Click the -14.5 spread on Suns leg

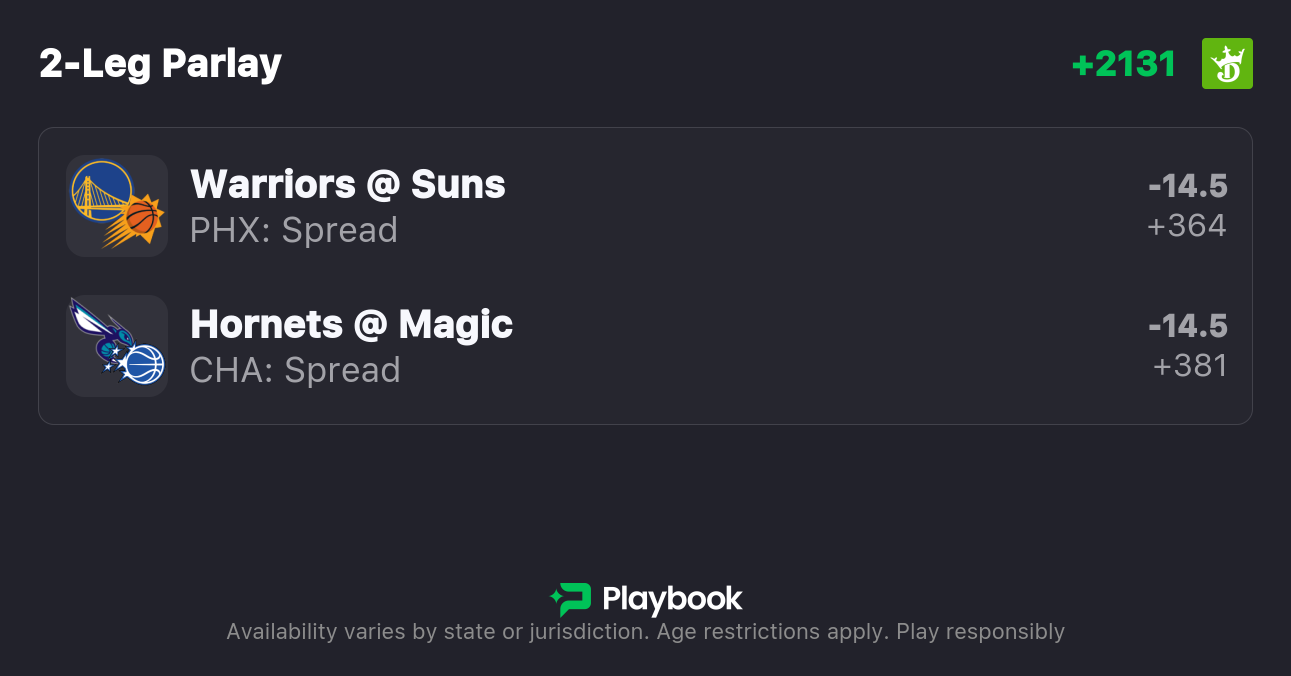click(1187, 186)
